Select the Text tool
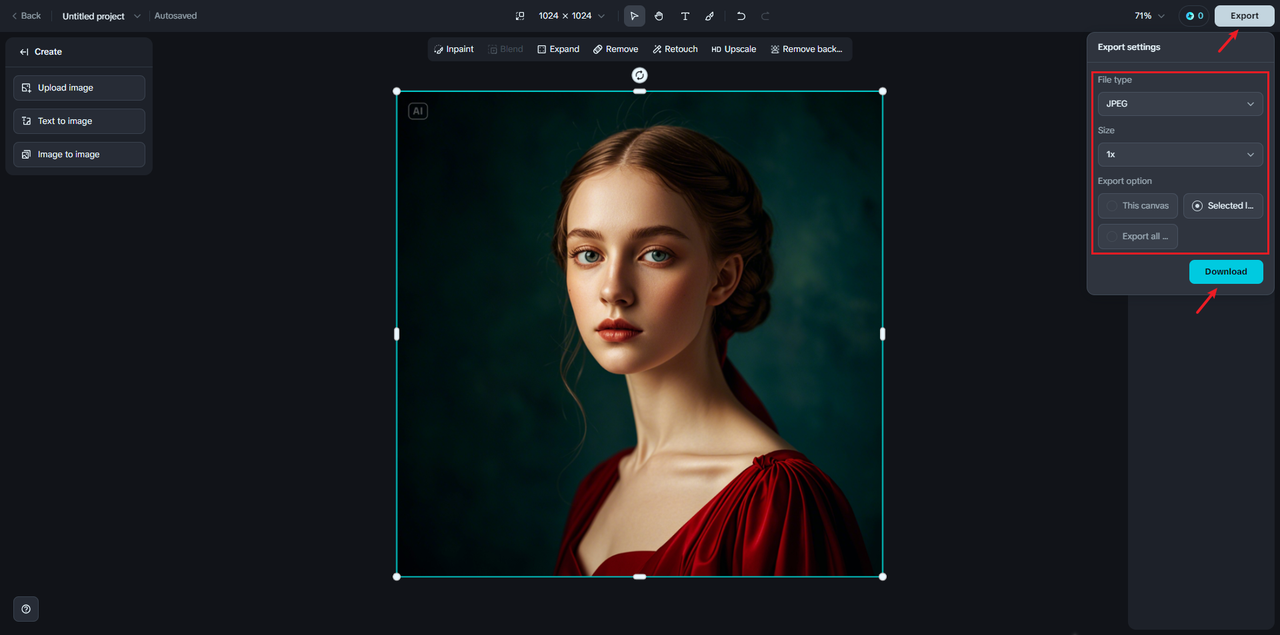 click(x=685, y=16)
